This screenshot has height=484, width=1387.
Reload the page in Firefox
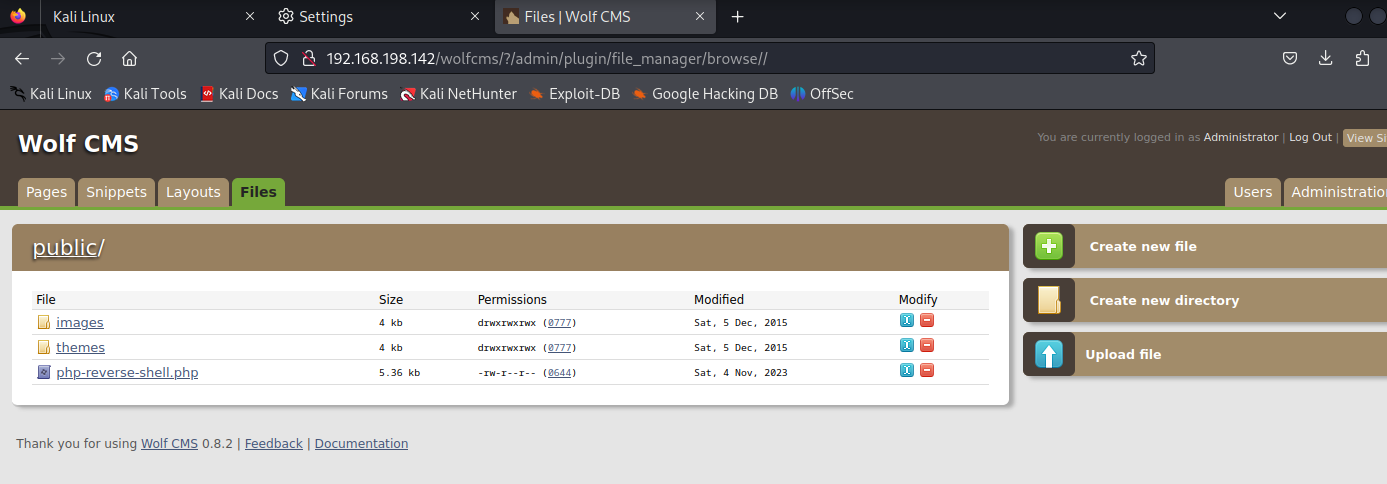coord(94,59)
